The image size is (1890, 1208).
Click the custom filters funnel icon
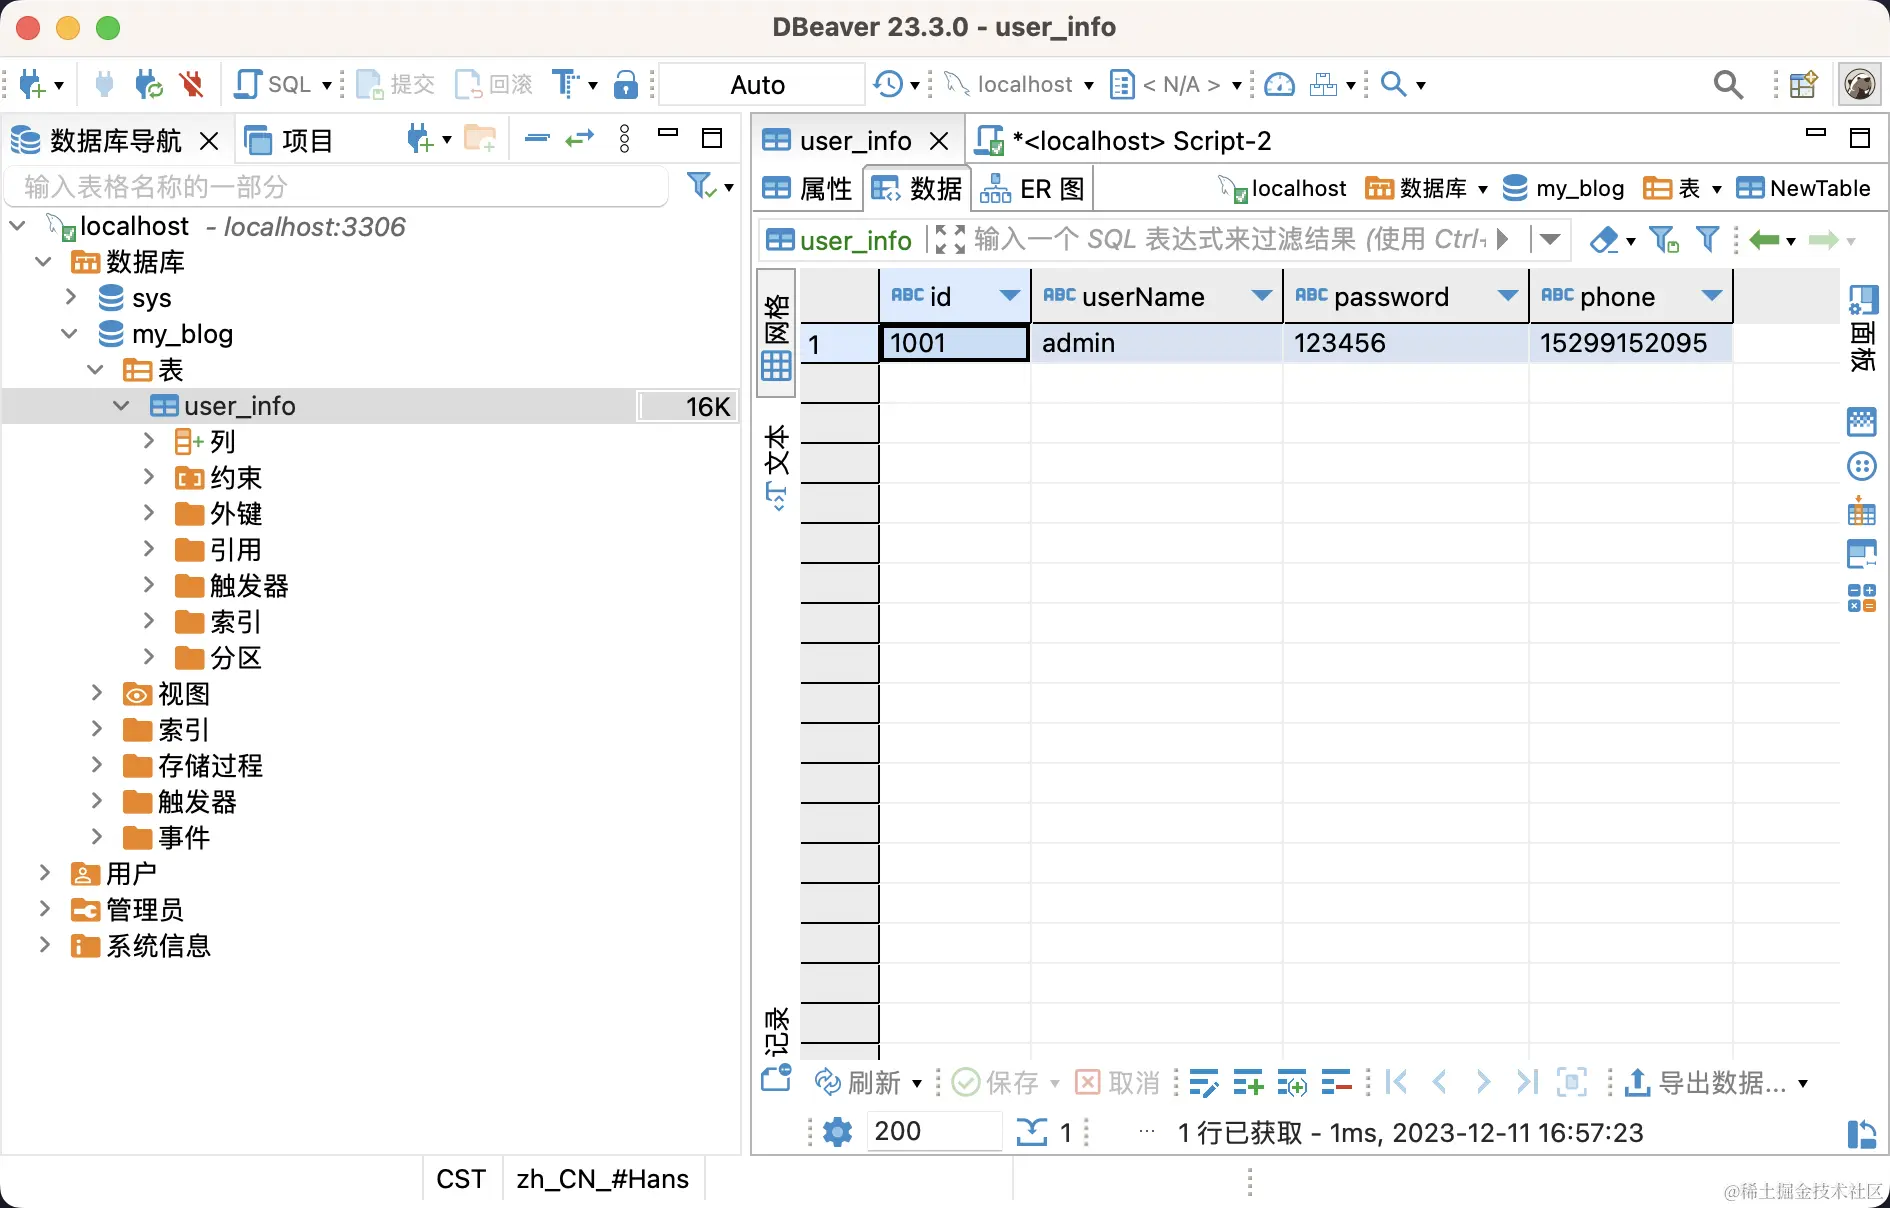coord(1708,240)
